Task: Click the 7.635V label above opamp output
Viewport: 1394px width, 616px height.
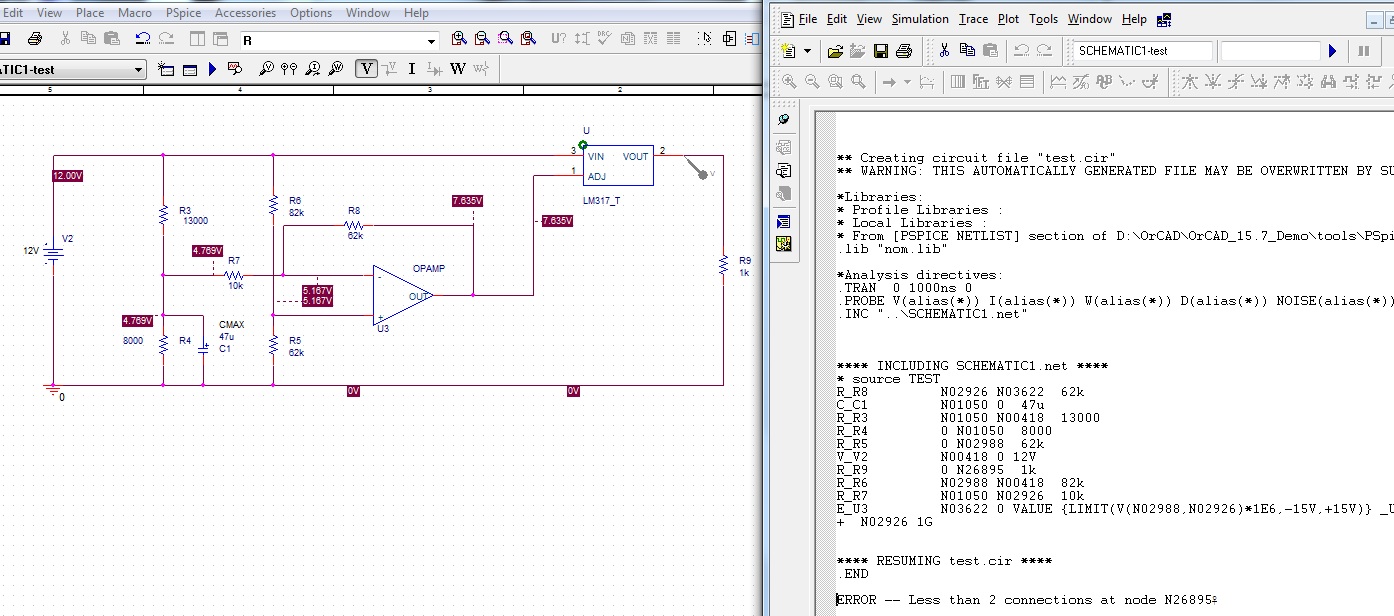Action: pyautogui.click(x=467, y=201)
